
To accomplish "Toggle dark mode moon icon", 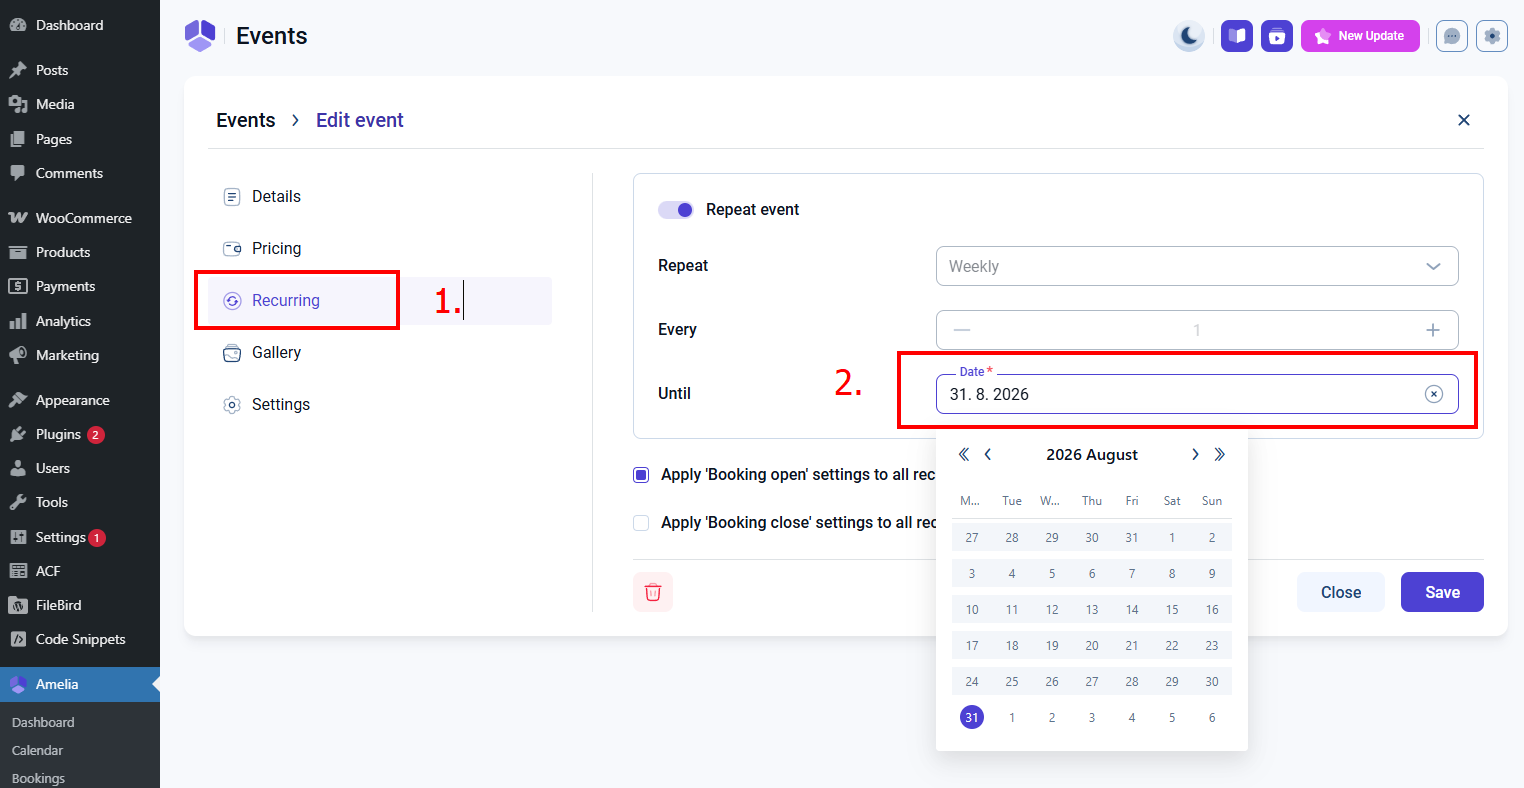I will click(1189, 36).
